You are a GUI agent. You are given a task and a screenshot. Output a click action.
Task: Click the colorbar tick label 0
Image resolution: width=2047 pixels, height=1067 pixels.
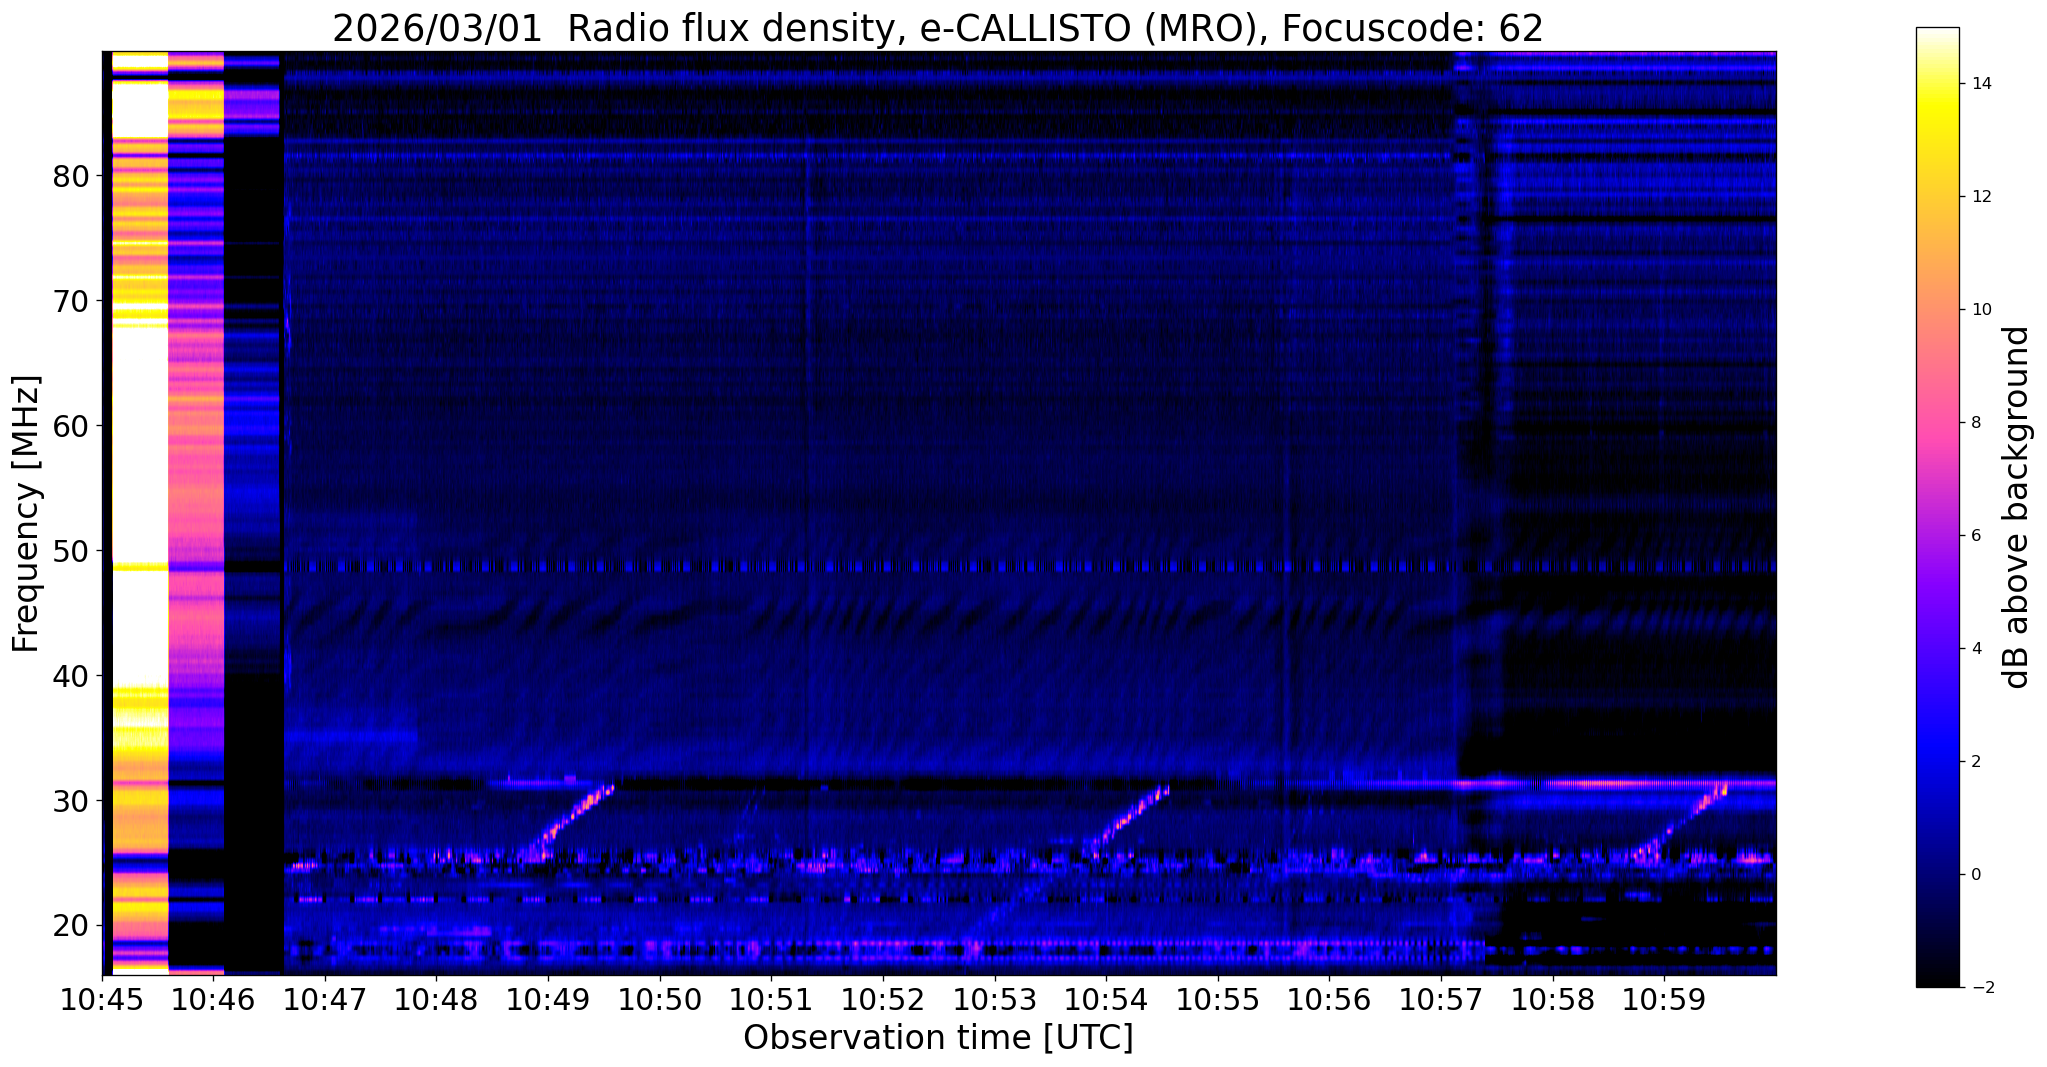tap(1976, 875)
